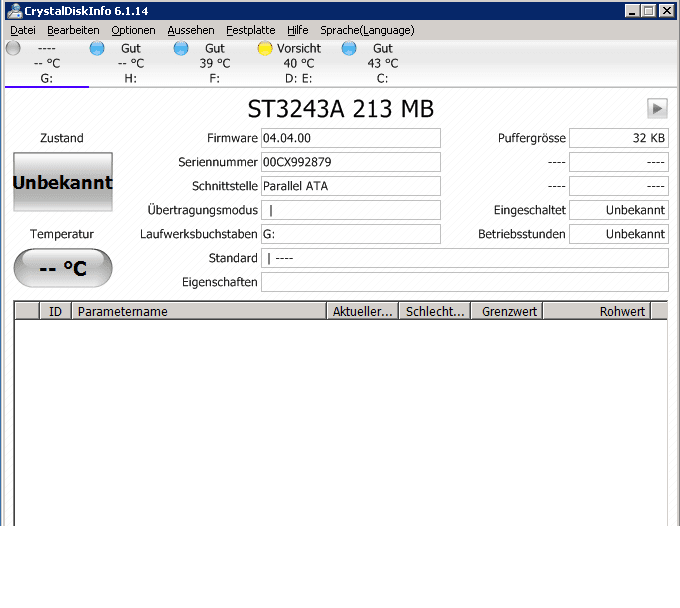Click the -- °C temperature button
Screen dimensions: 680x608
point(63,268)
